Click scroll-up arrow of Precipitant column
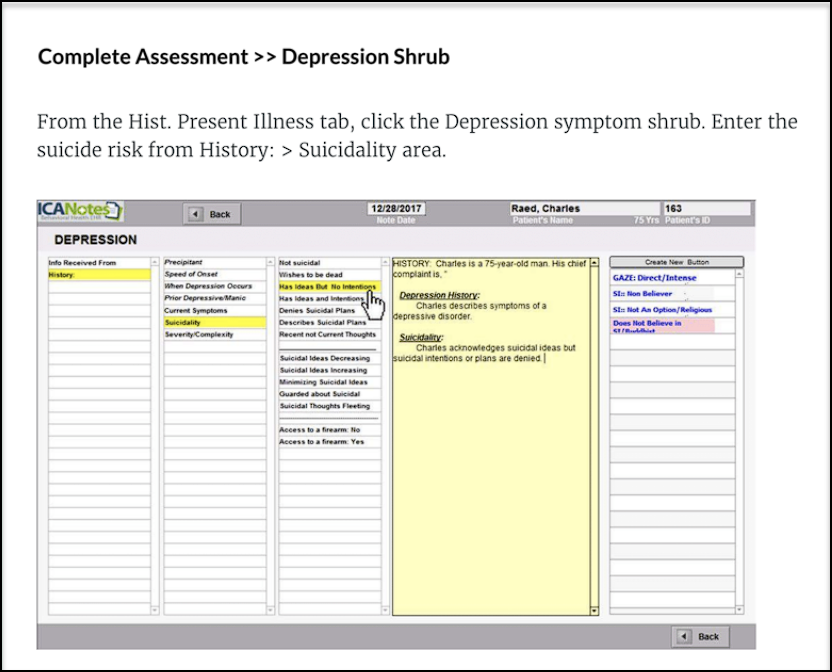 (x=270, y=262)
